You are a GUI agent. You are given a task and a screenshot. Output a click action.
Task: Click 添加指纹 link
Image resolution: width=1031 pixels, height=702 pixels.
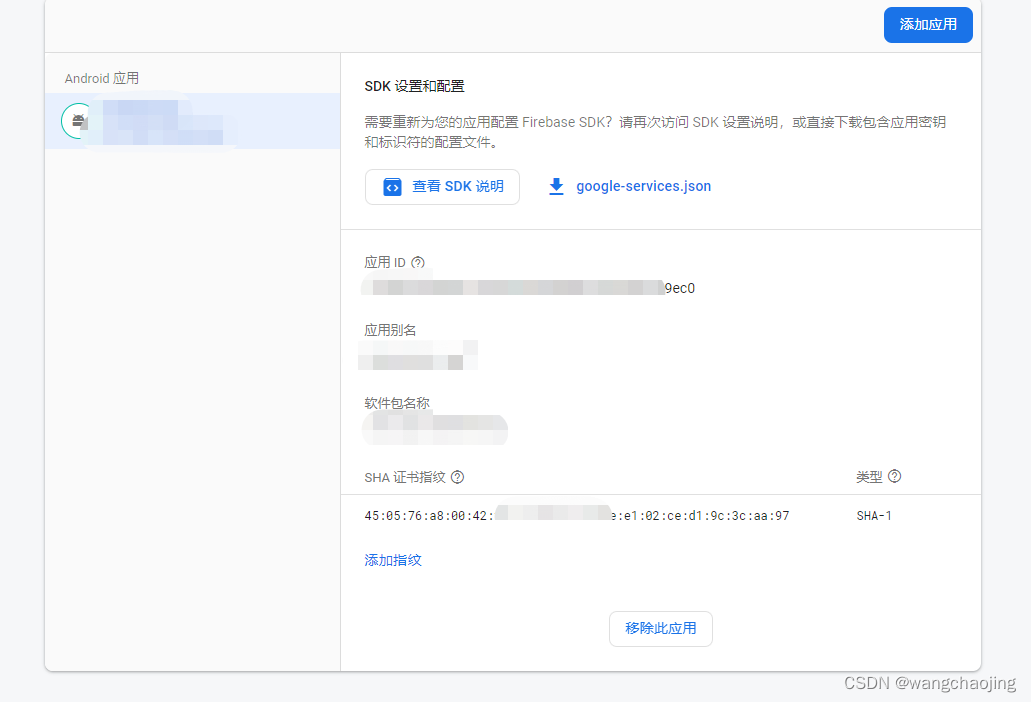coord(393,560)
